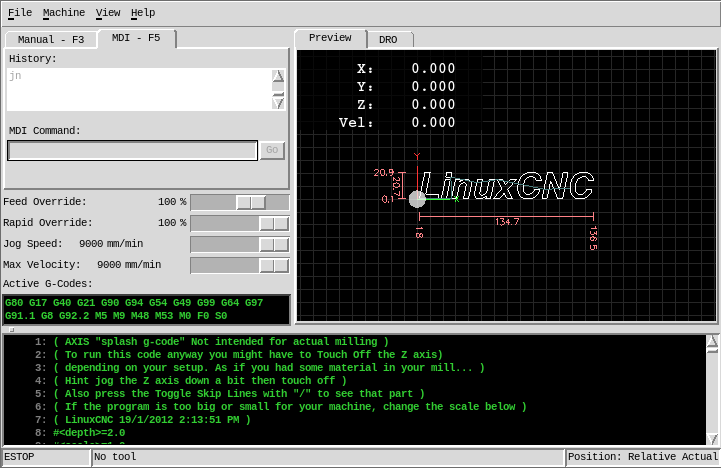Click the 'No tool' status field
The width and height of the screenshot is (722, 468).
[328, 457]
